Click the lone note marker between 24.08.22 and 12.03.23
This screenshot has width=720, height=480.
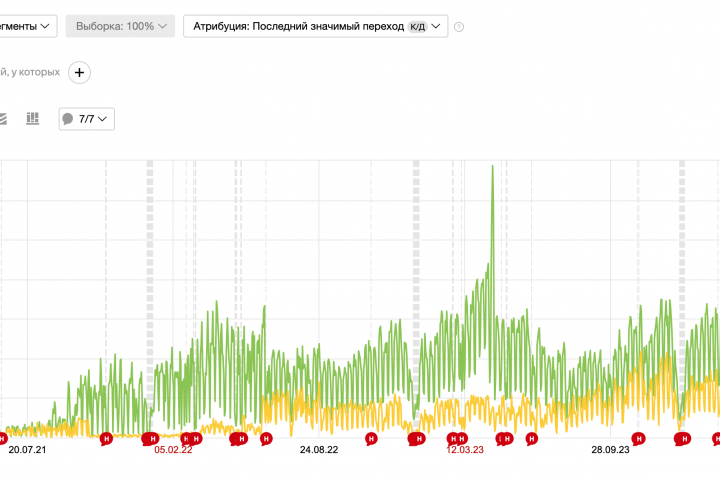pyautogui.click(x=371, y=439)
